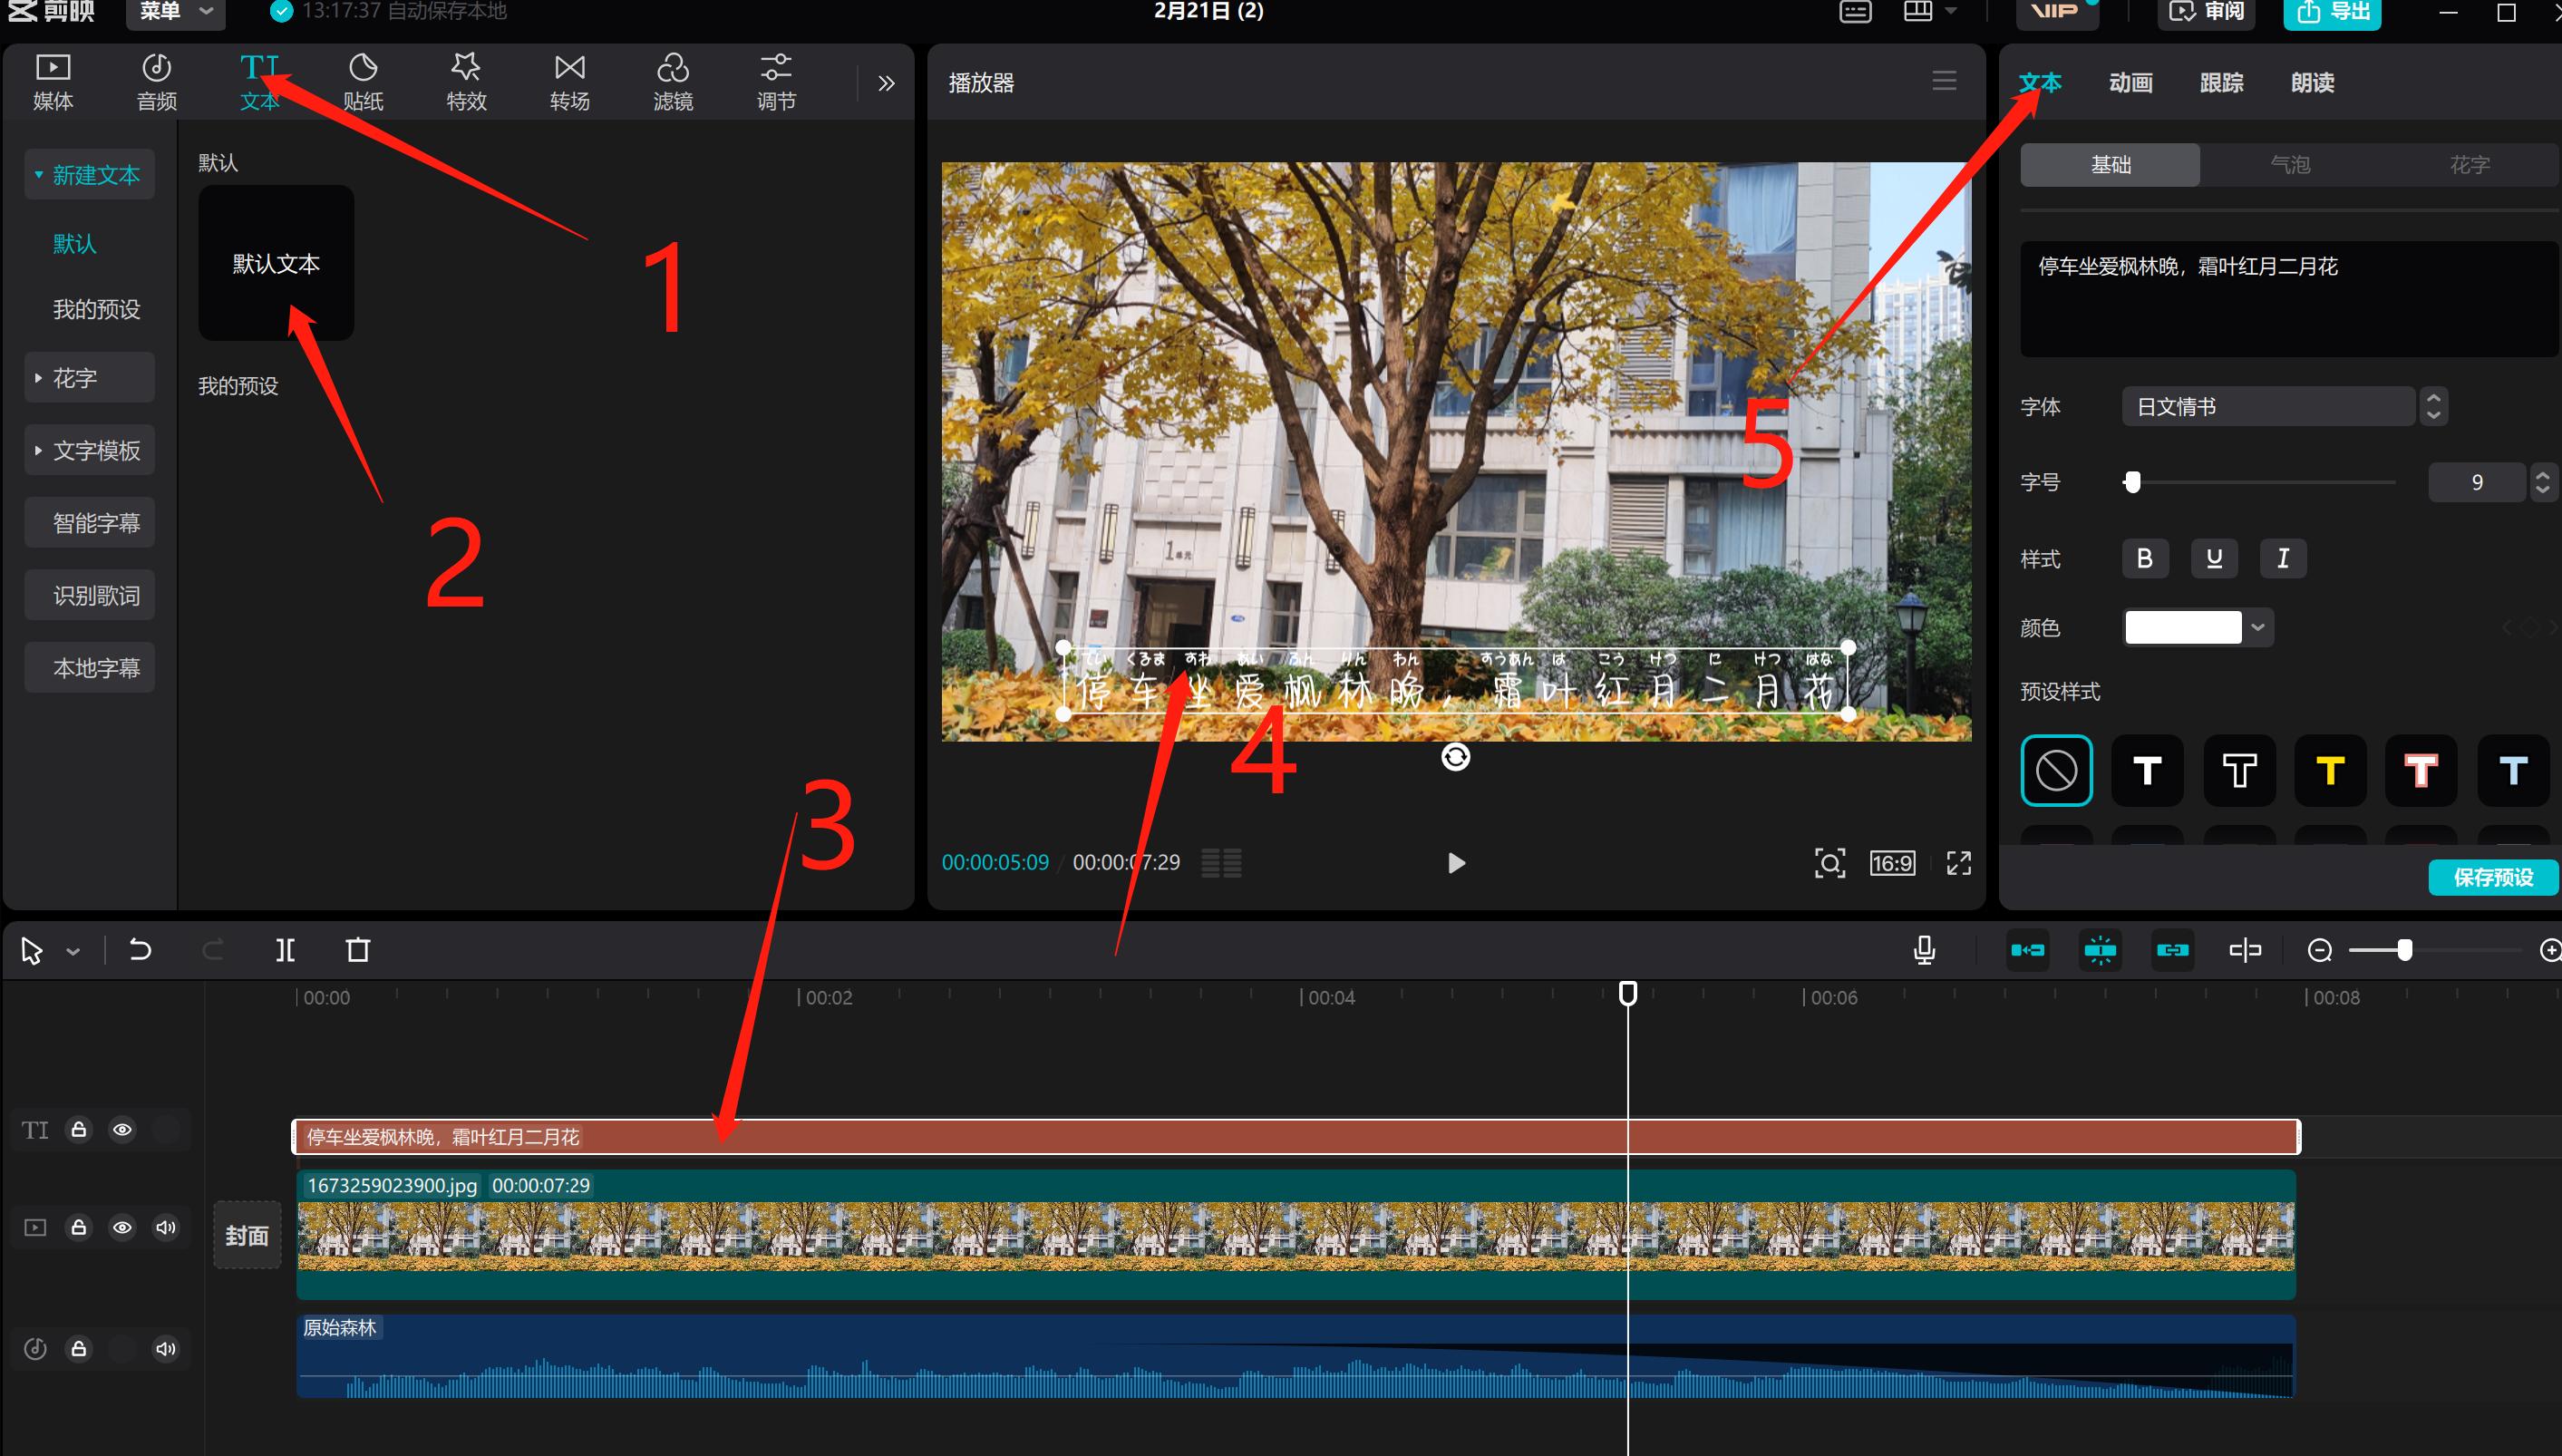Open the text color dropdown arrow
The image size is (2562, 1456).
(2257, 628)
